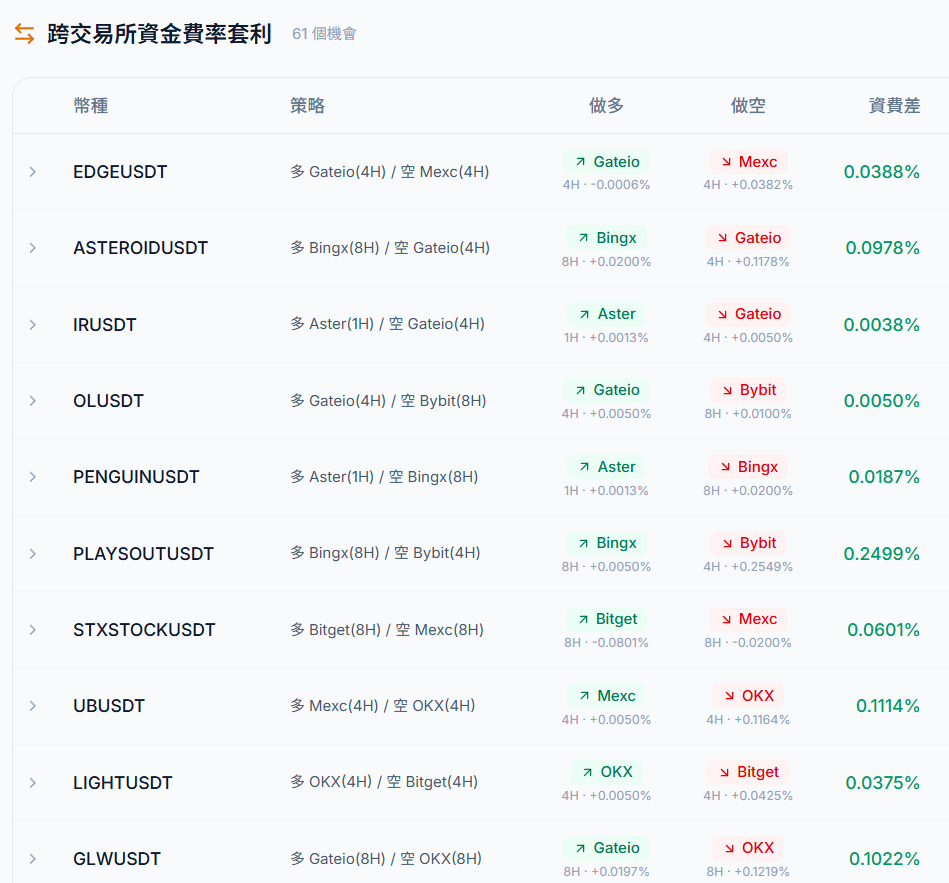The width and height of the screenshot is (949, 883).
Task: Click the Mexc short badge for STXSTOCKUSDT
Action: pyautogui.click(x=748, y=619)
